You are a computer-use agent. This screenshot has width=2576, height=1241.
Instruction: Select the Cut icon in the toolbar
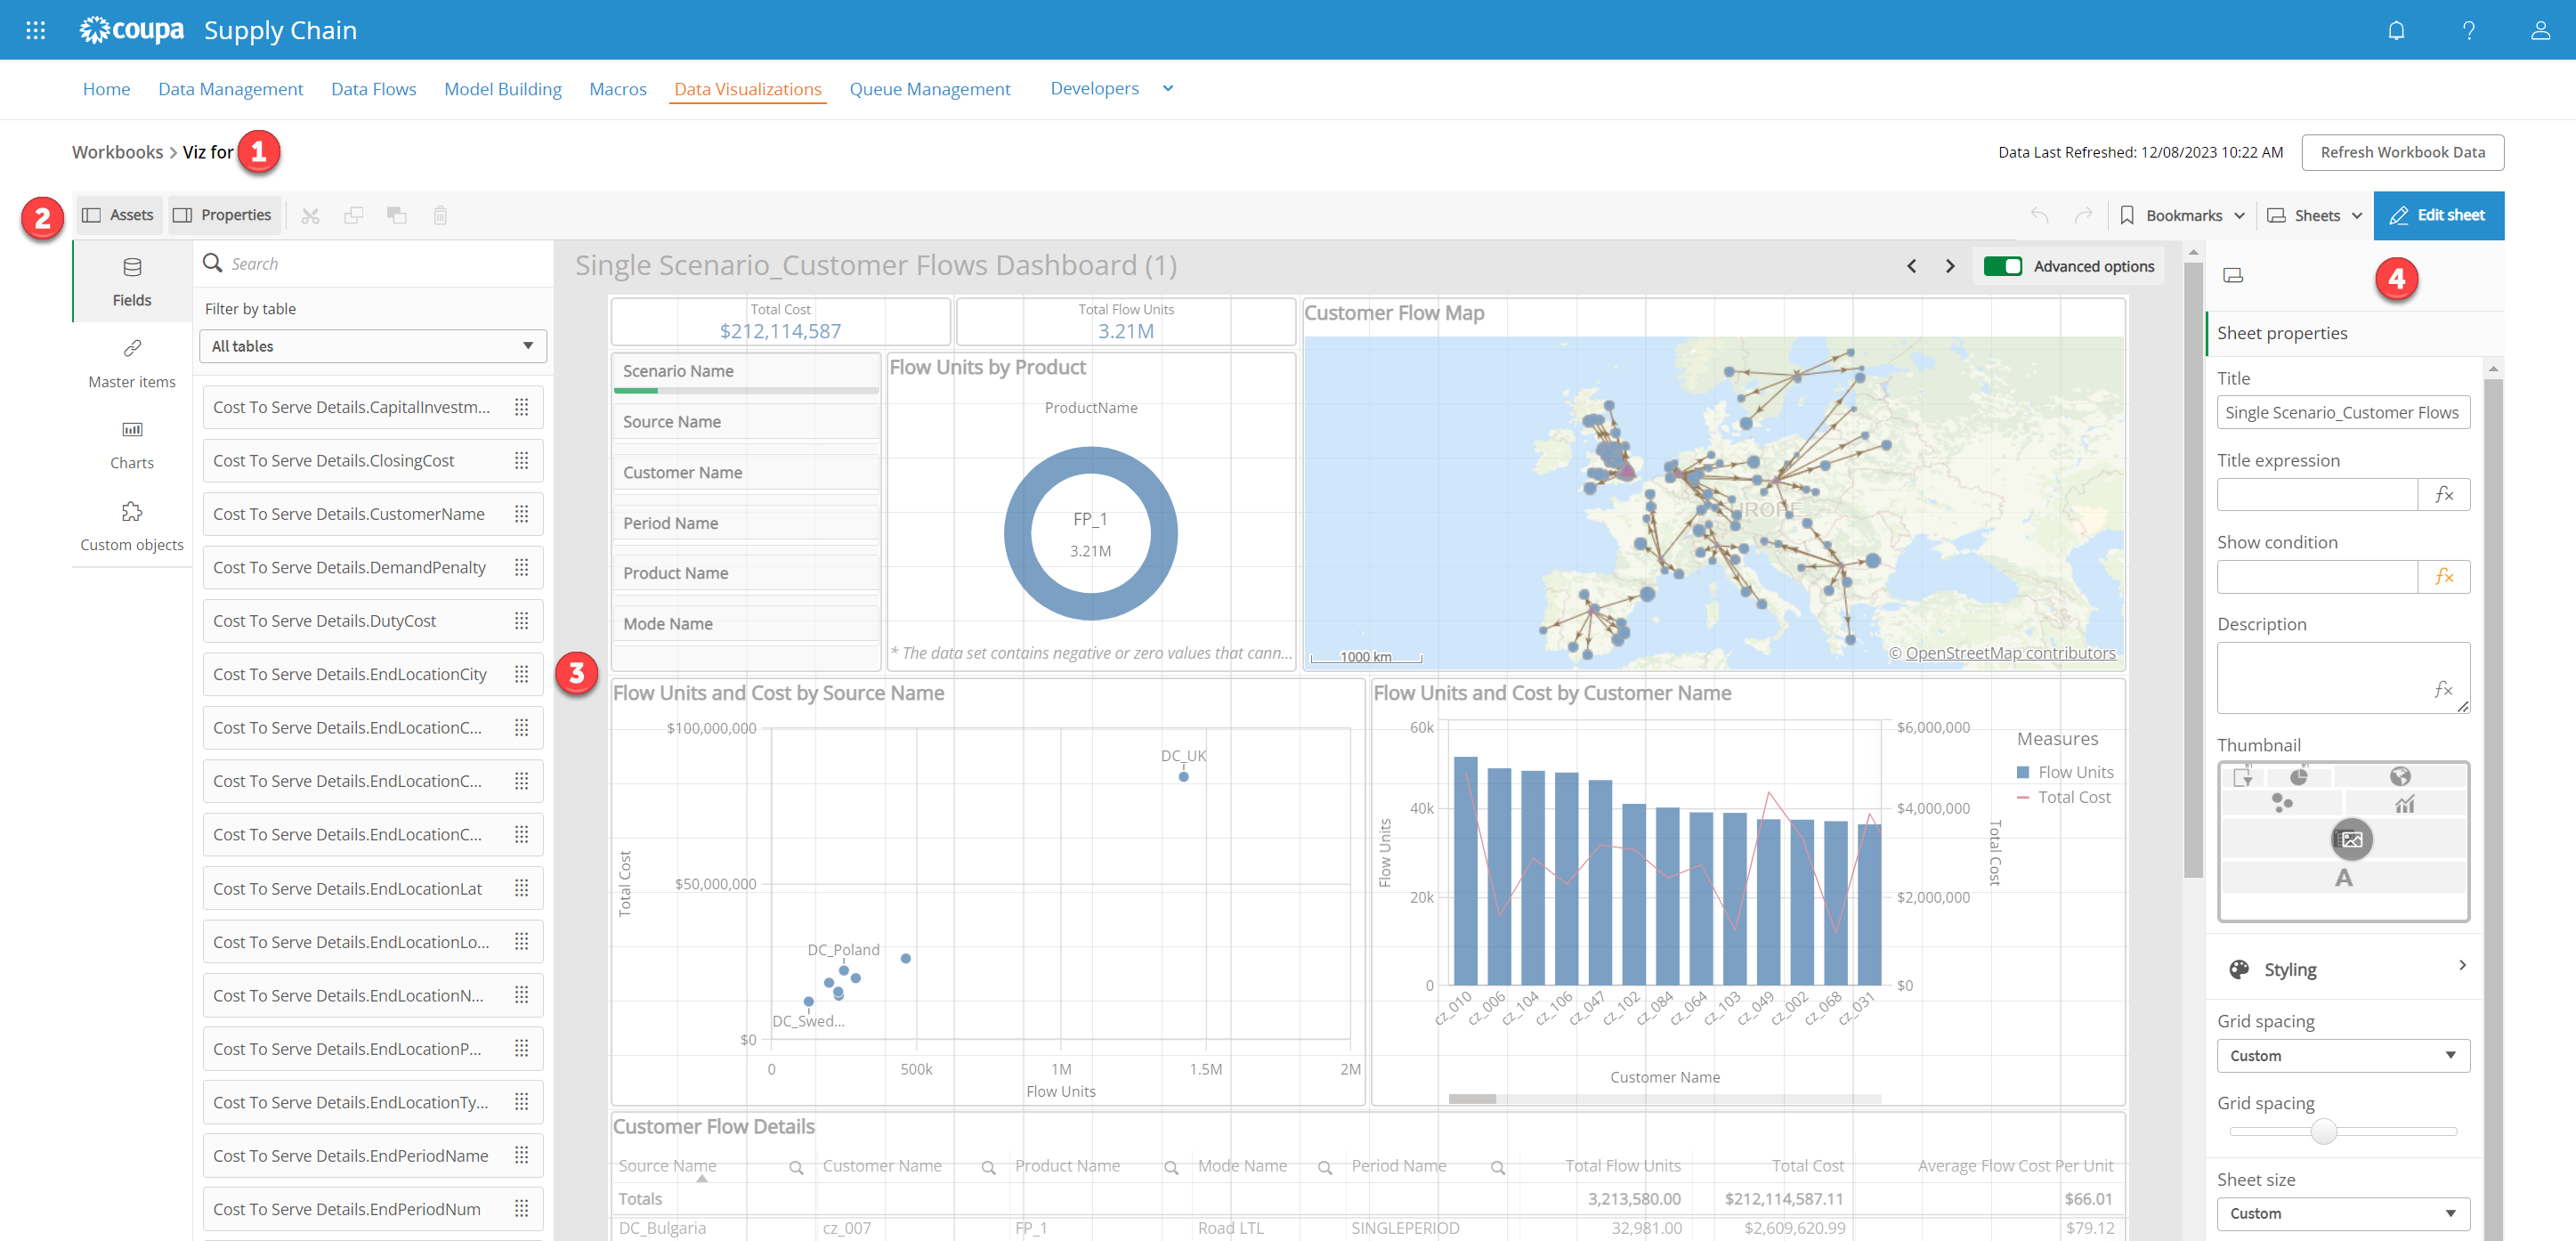tap(310, 215)
